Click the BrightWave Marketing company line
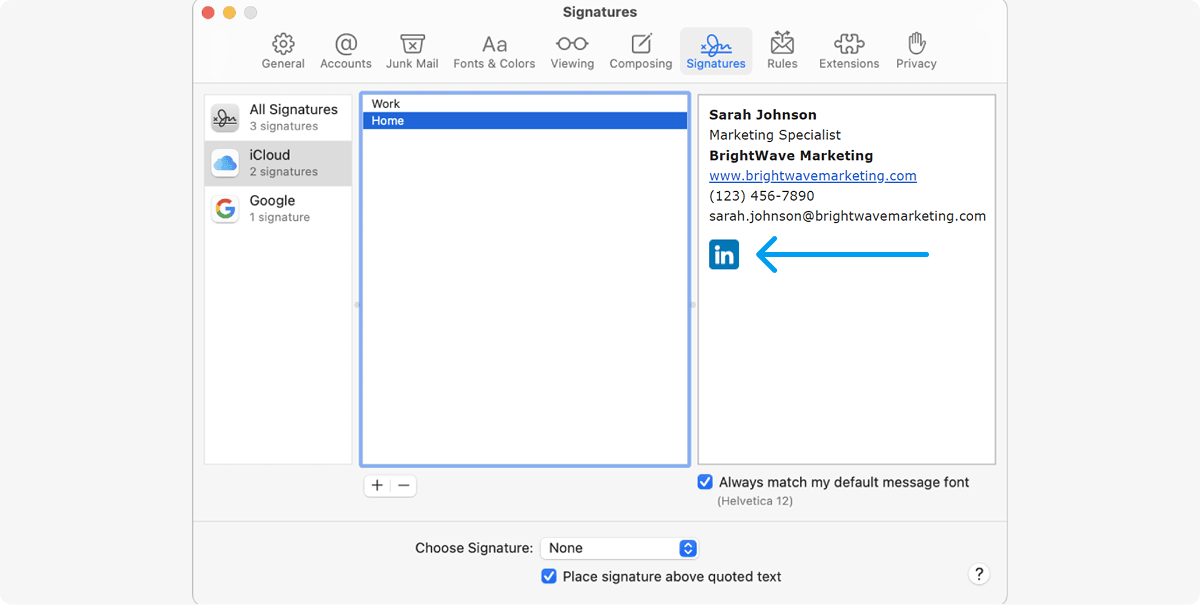1200x605 pixels. 791,156
